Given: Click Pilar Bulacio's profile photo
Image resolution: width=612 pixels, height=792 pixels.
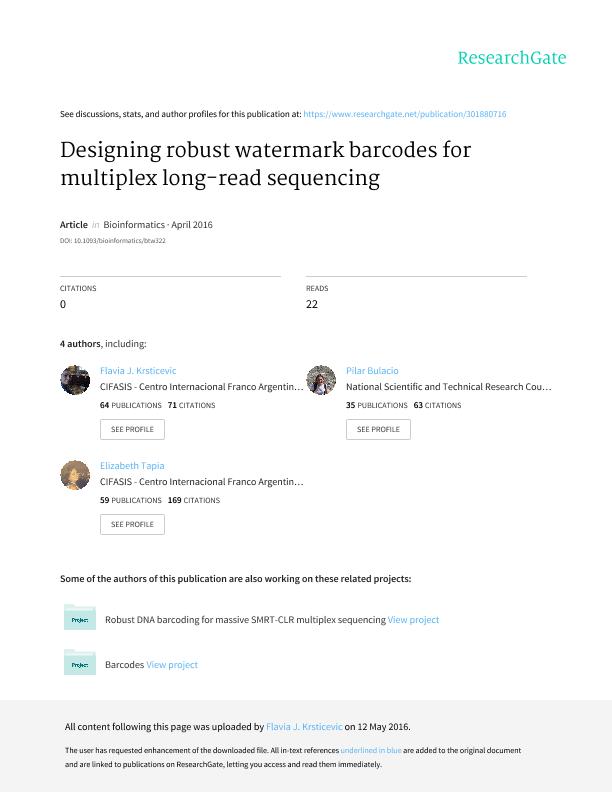Looking at the screenshot, I should tap(321, 380).
